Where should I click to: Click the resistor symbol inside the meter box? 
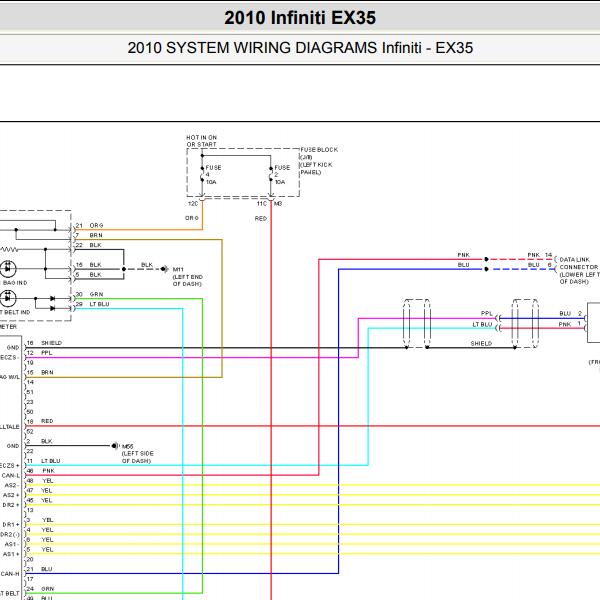[9, 249]
